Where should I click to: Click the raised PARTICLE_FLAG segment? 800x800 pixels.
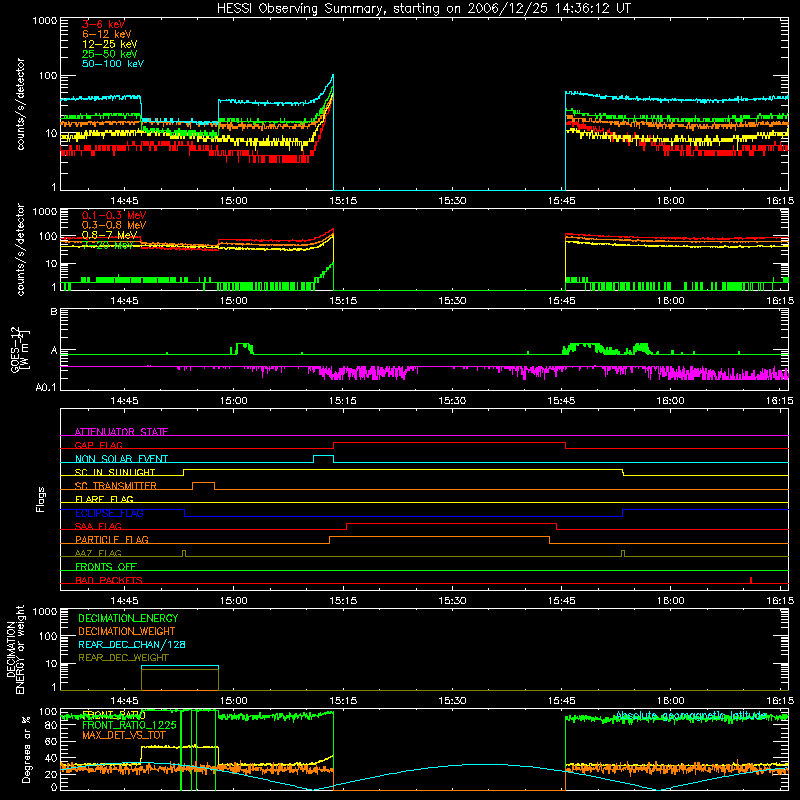(439, 537)
